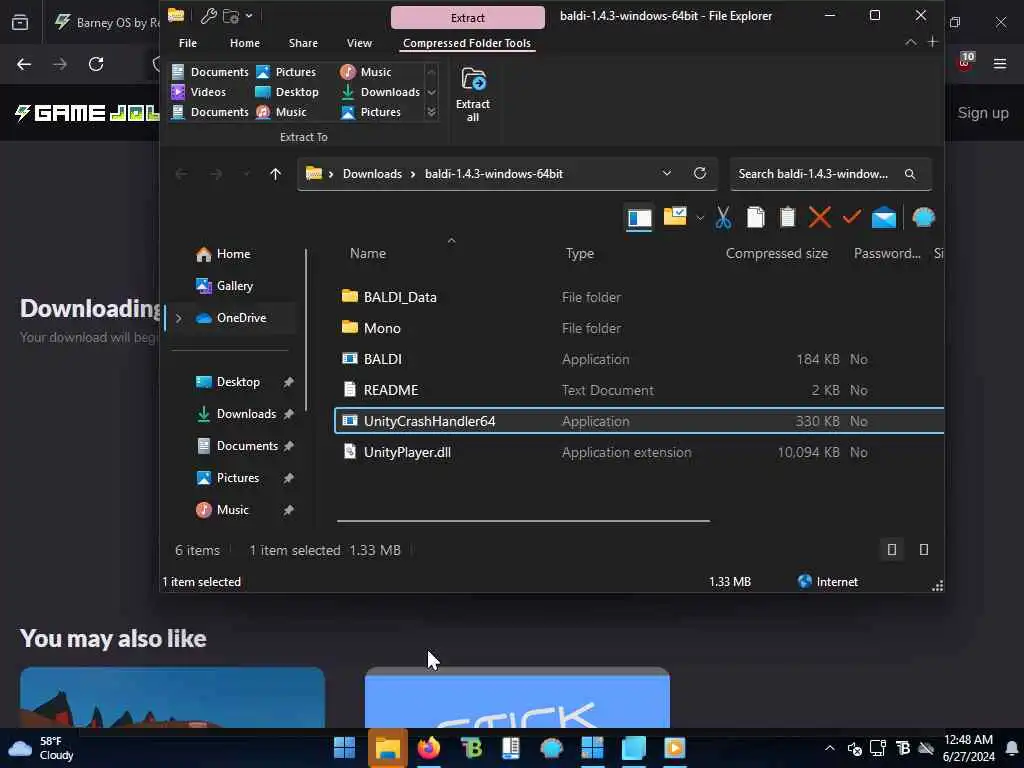Open Firefox from the taskbar
This screenshot has width=1024, height=768.
[x=428, y=748]
